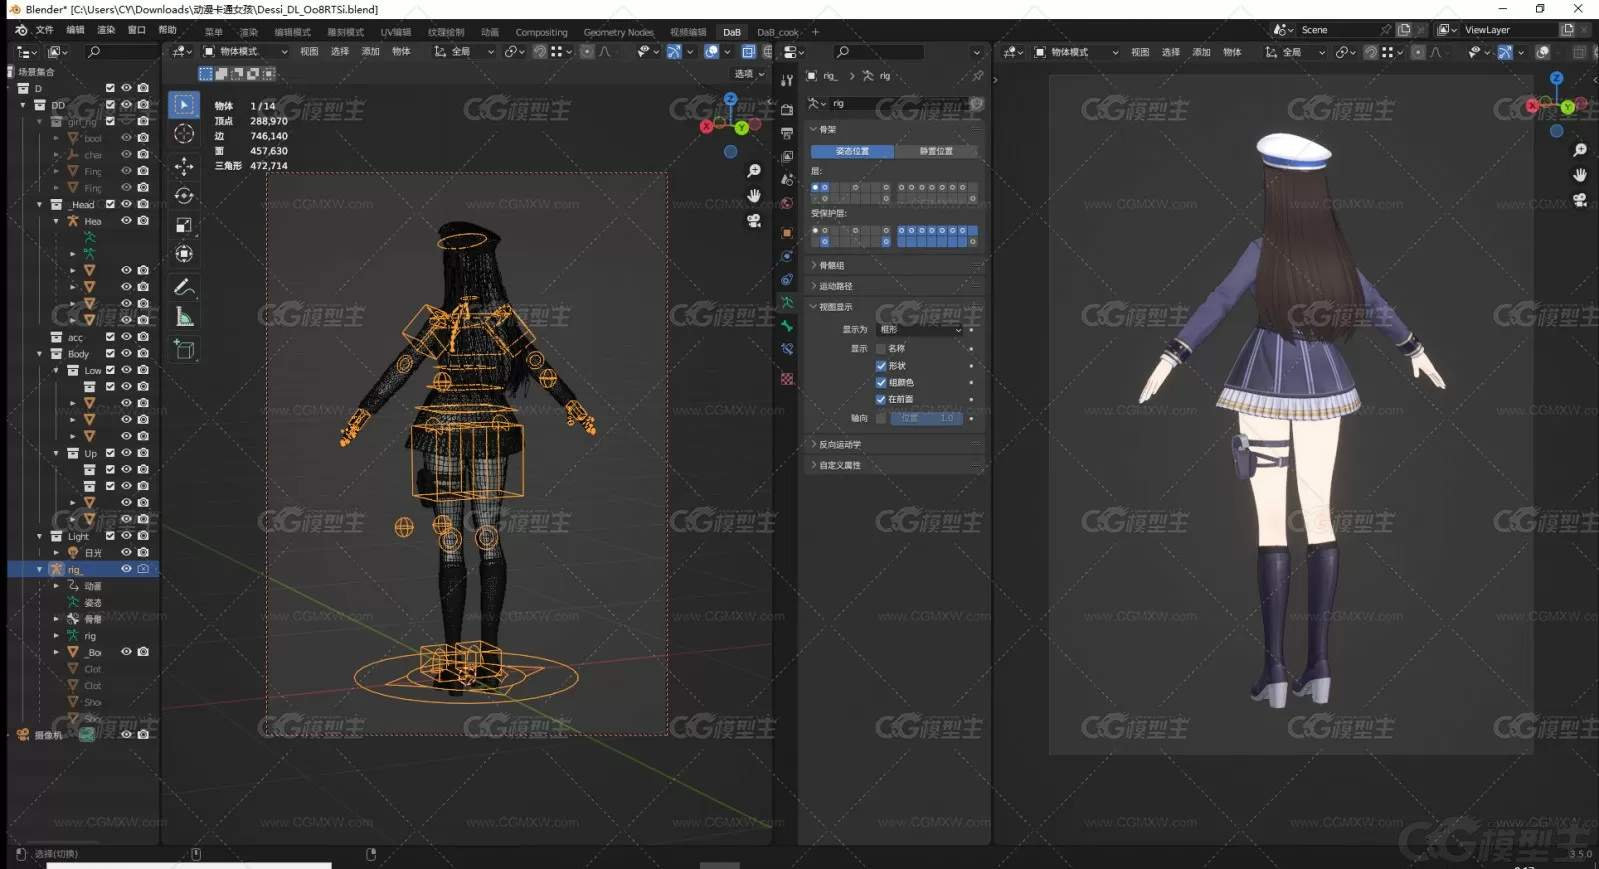Viewport: 1599px width, 869px height.
Task: Pin the properties editor context
Action: click(977, 76)
